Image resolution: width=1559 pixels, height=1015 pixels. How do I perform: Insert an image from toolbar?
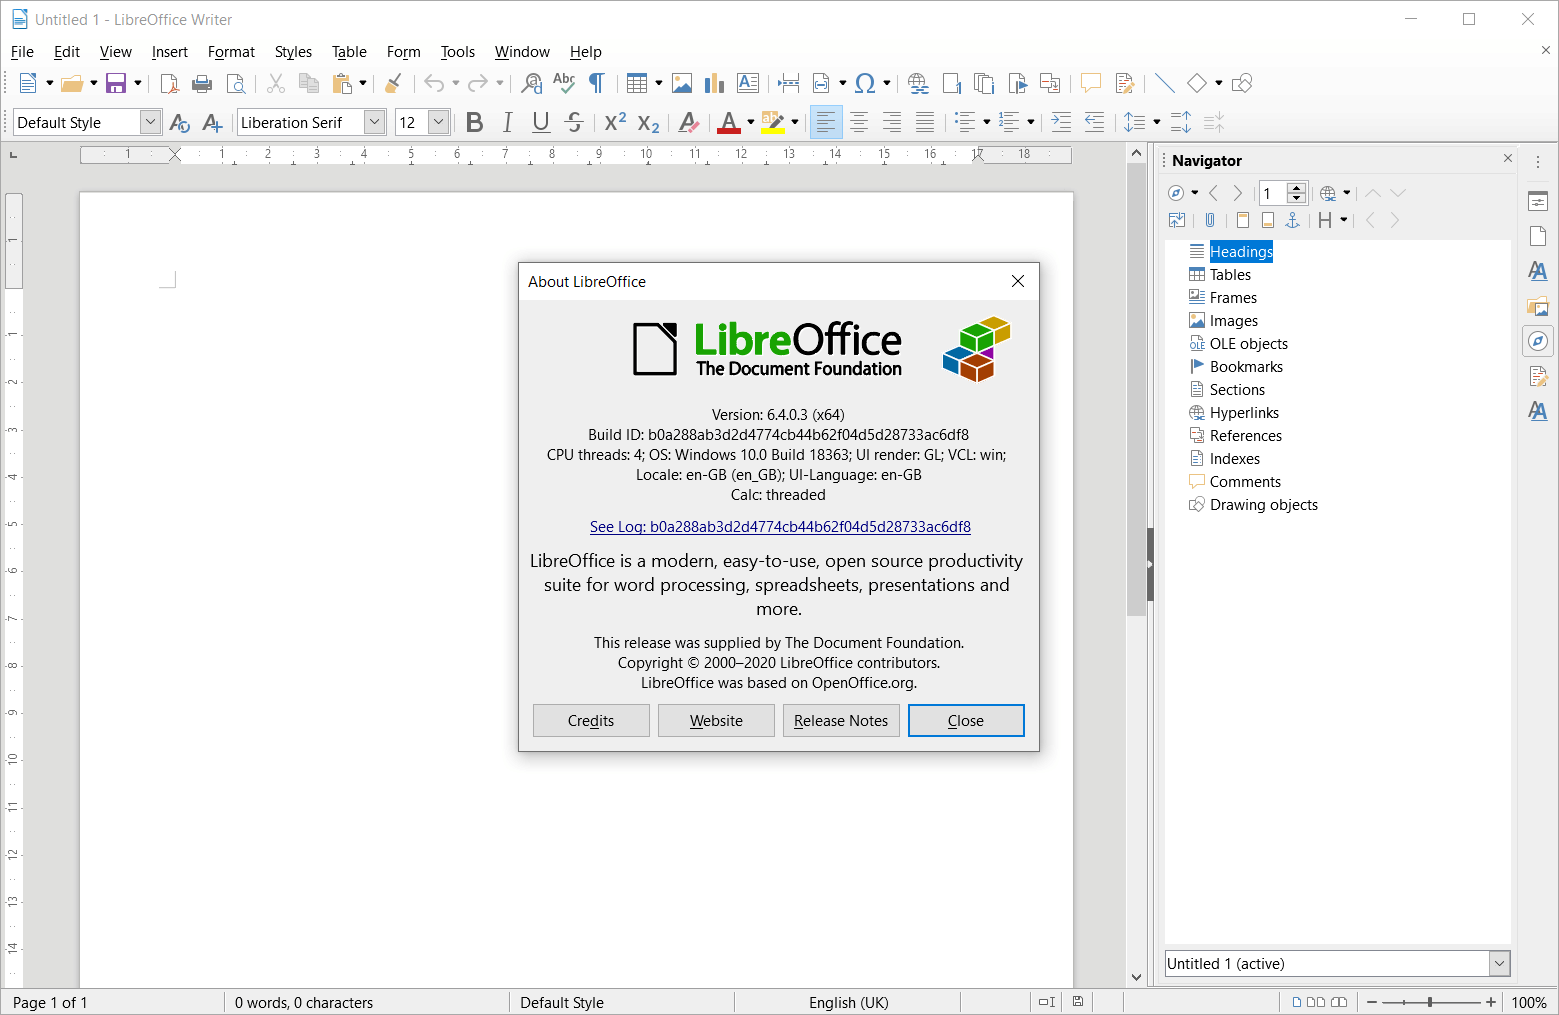[682, 83]
